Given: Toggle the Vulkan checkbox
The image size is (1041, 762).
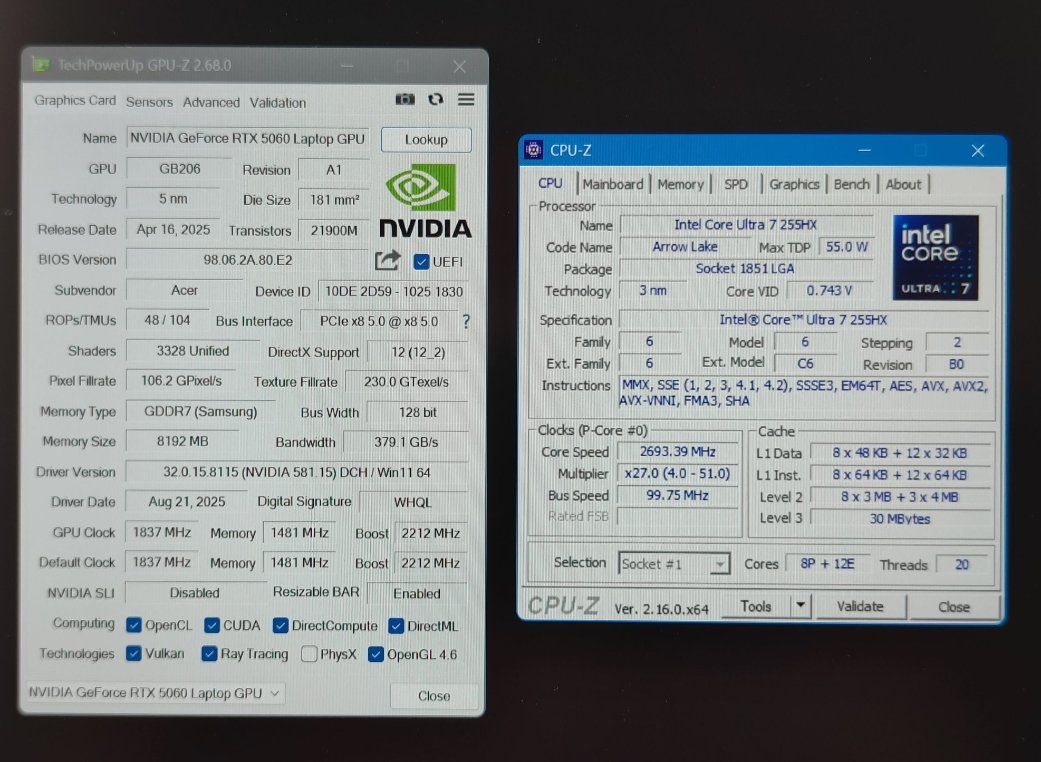Looking at the screenshot, I should (134, 654).
